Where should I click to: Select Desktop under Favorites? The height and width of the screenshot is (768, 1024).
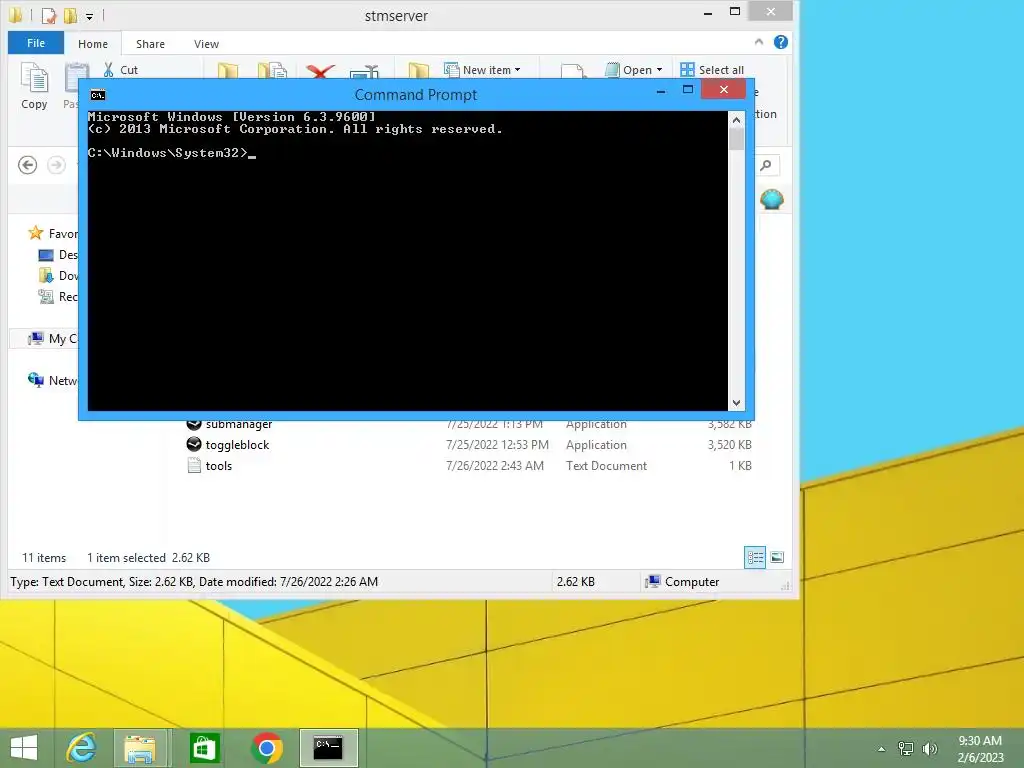pyautogui.click(x=58, y=255)
